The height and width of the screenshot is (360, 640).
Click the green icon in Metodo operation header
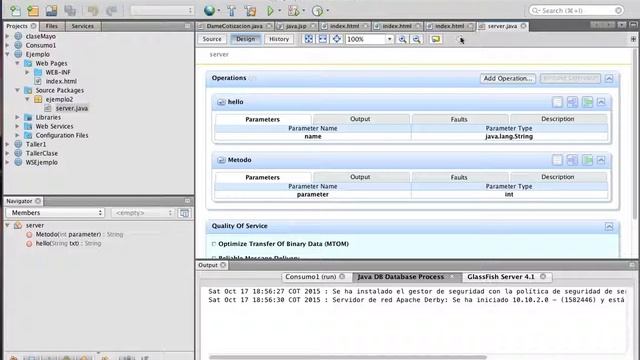[x=587, y=160]
